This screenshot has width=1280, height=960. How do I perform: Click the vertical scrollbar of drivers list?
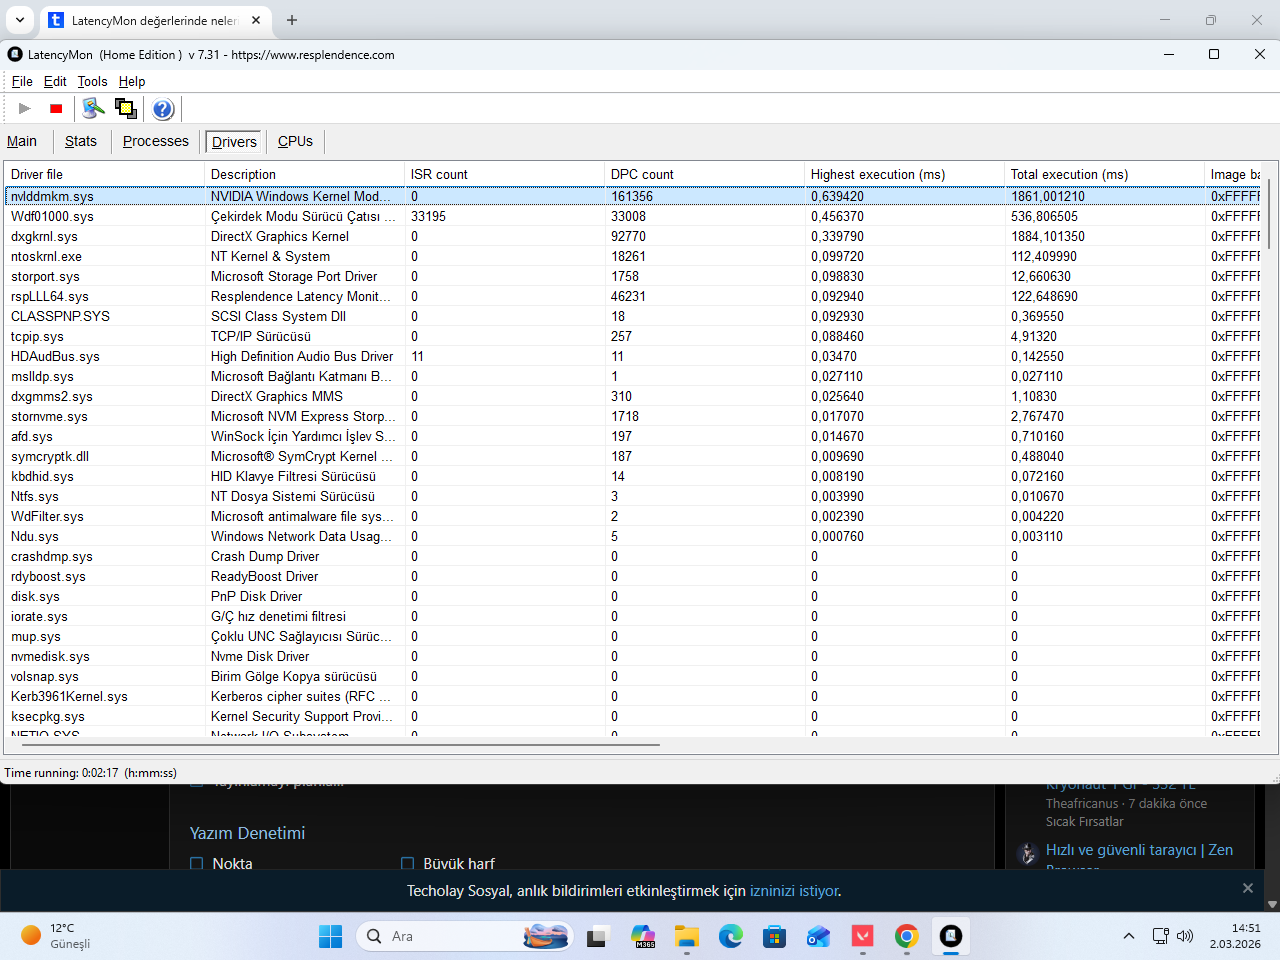pos(1270,212)
